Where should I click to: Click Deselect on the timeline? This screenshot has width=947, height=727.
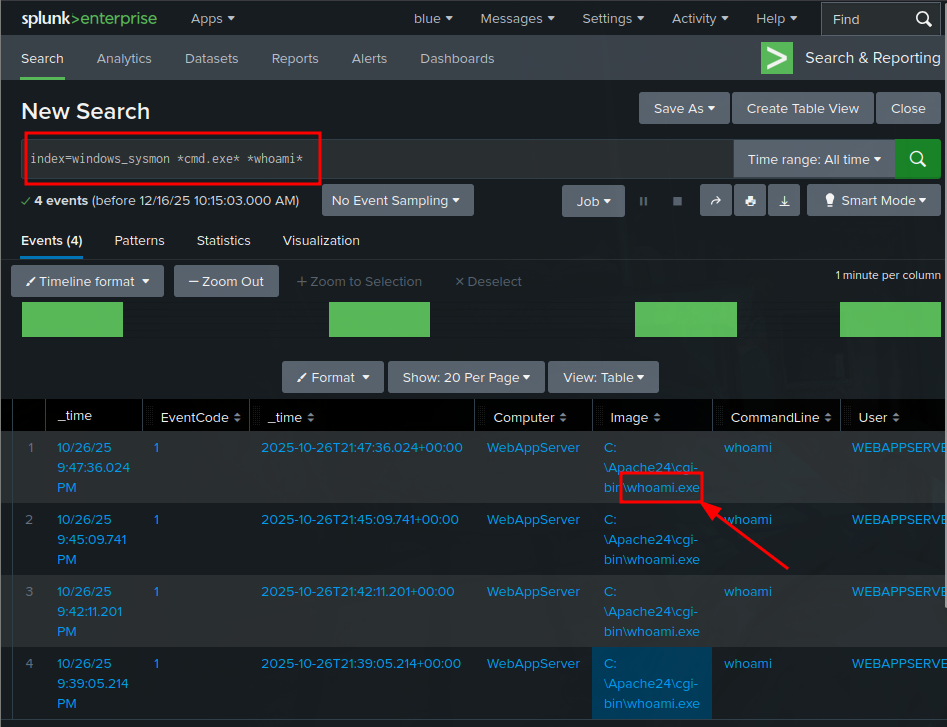pos(488,281)
